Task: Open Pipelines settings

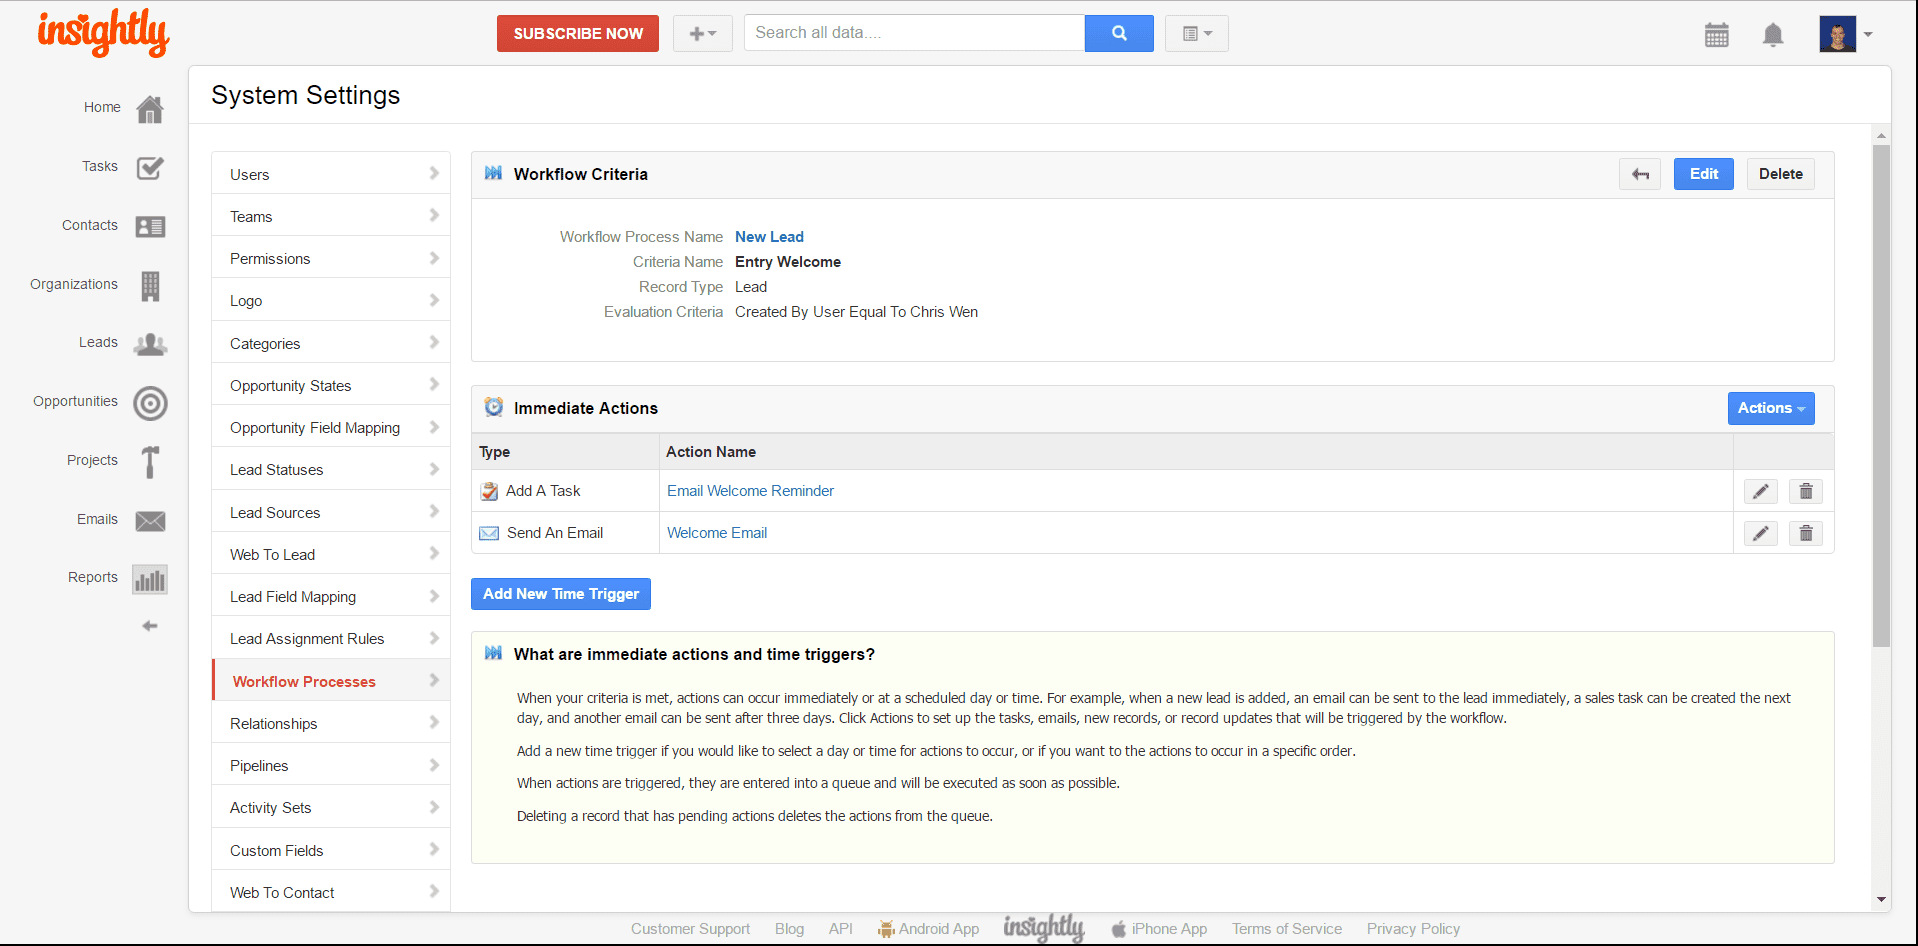Action: pos(331,765)
